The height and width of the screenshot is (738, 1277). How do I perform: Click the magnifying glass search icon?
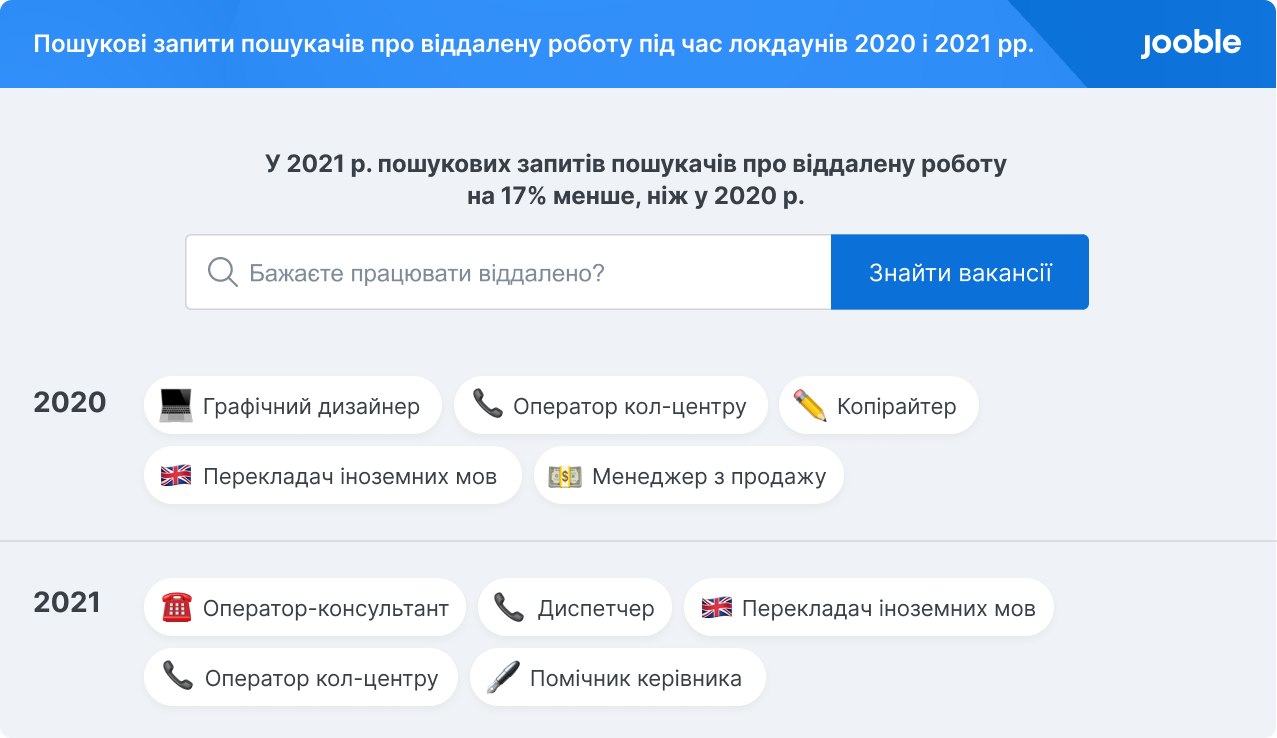pos(222,272)
